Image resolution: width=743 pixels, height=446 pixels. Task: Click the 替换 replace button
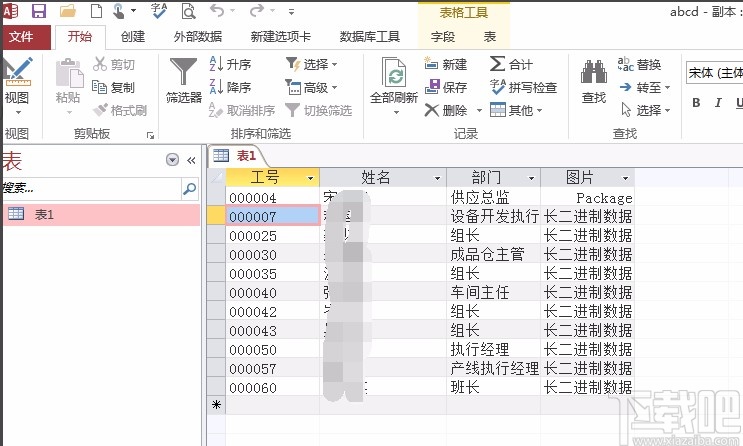point(639,64)
